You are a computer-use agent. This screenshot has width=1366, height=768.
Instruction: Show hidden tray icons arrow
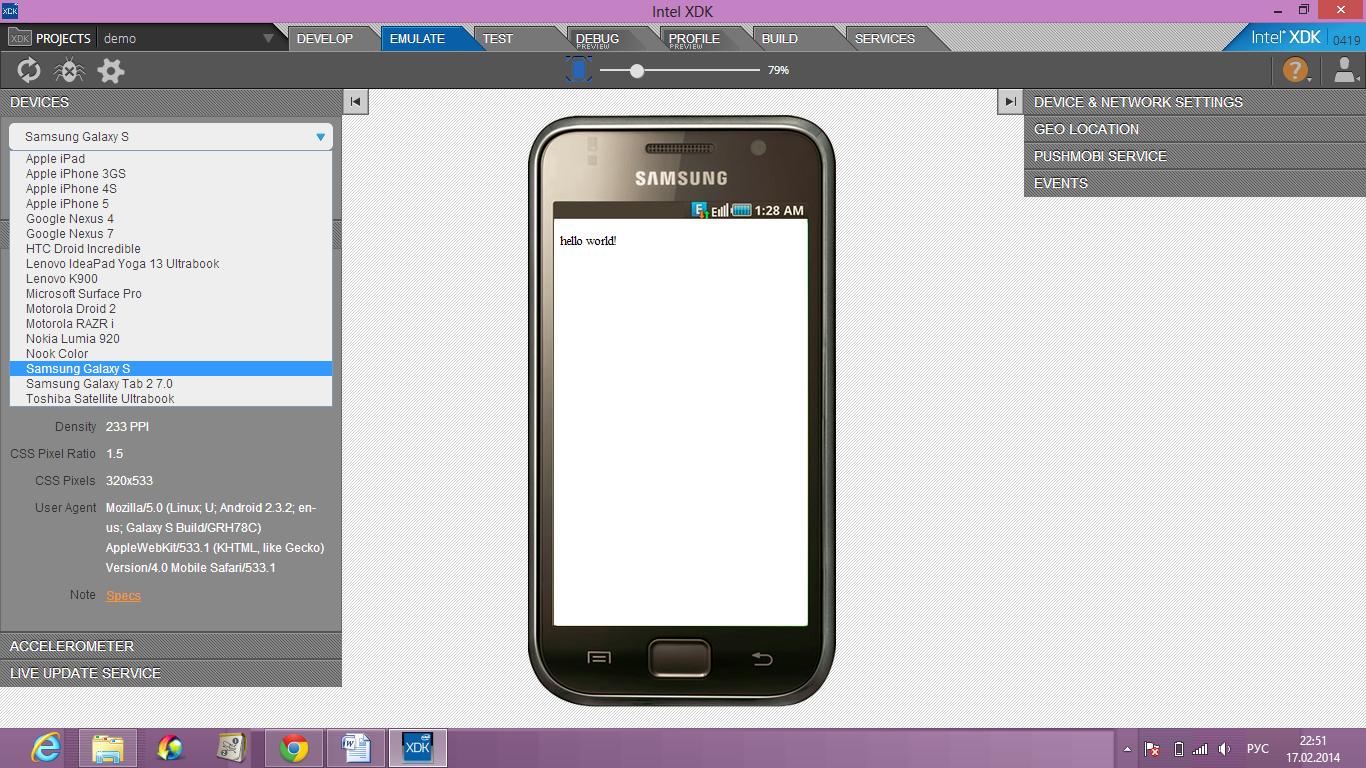(x=1127, y=749)
